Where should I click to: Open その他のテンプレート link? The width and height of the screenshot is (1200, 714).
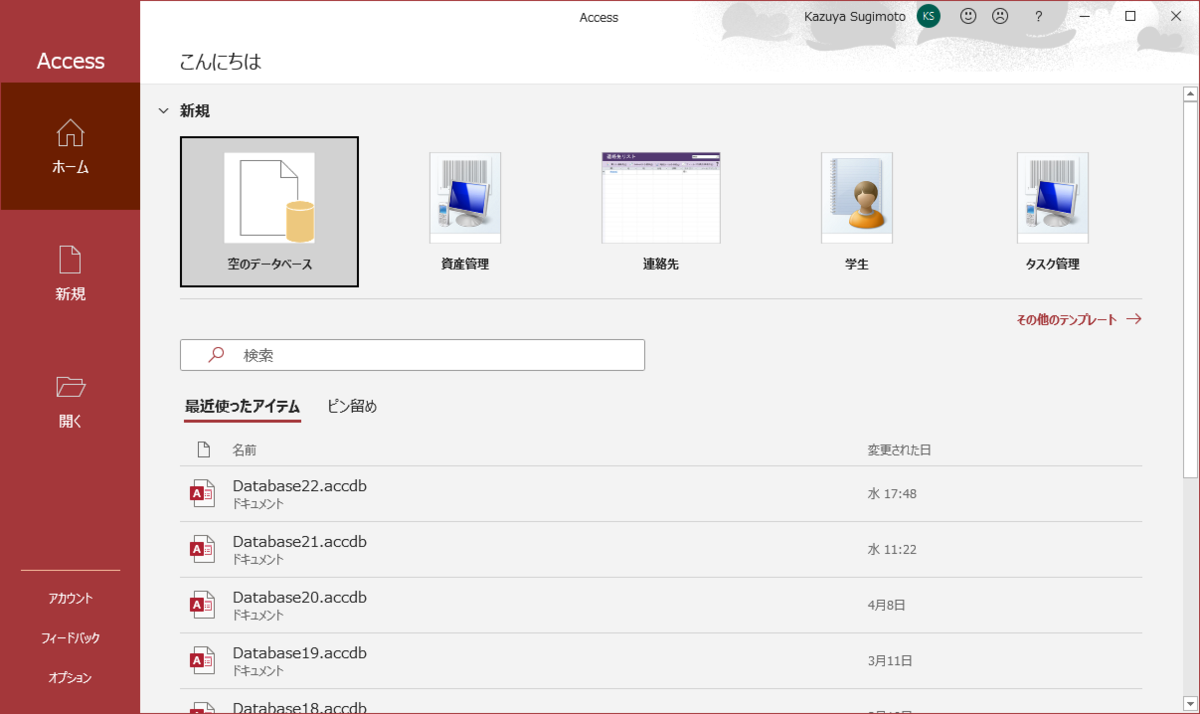[x=1079, y=320]
